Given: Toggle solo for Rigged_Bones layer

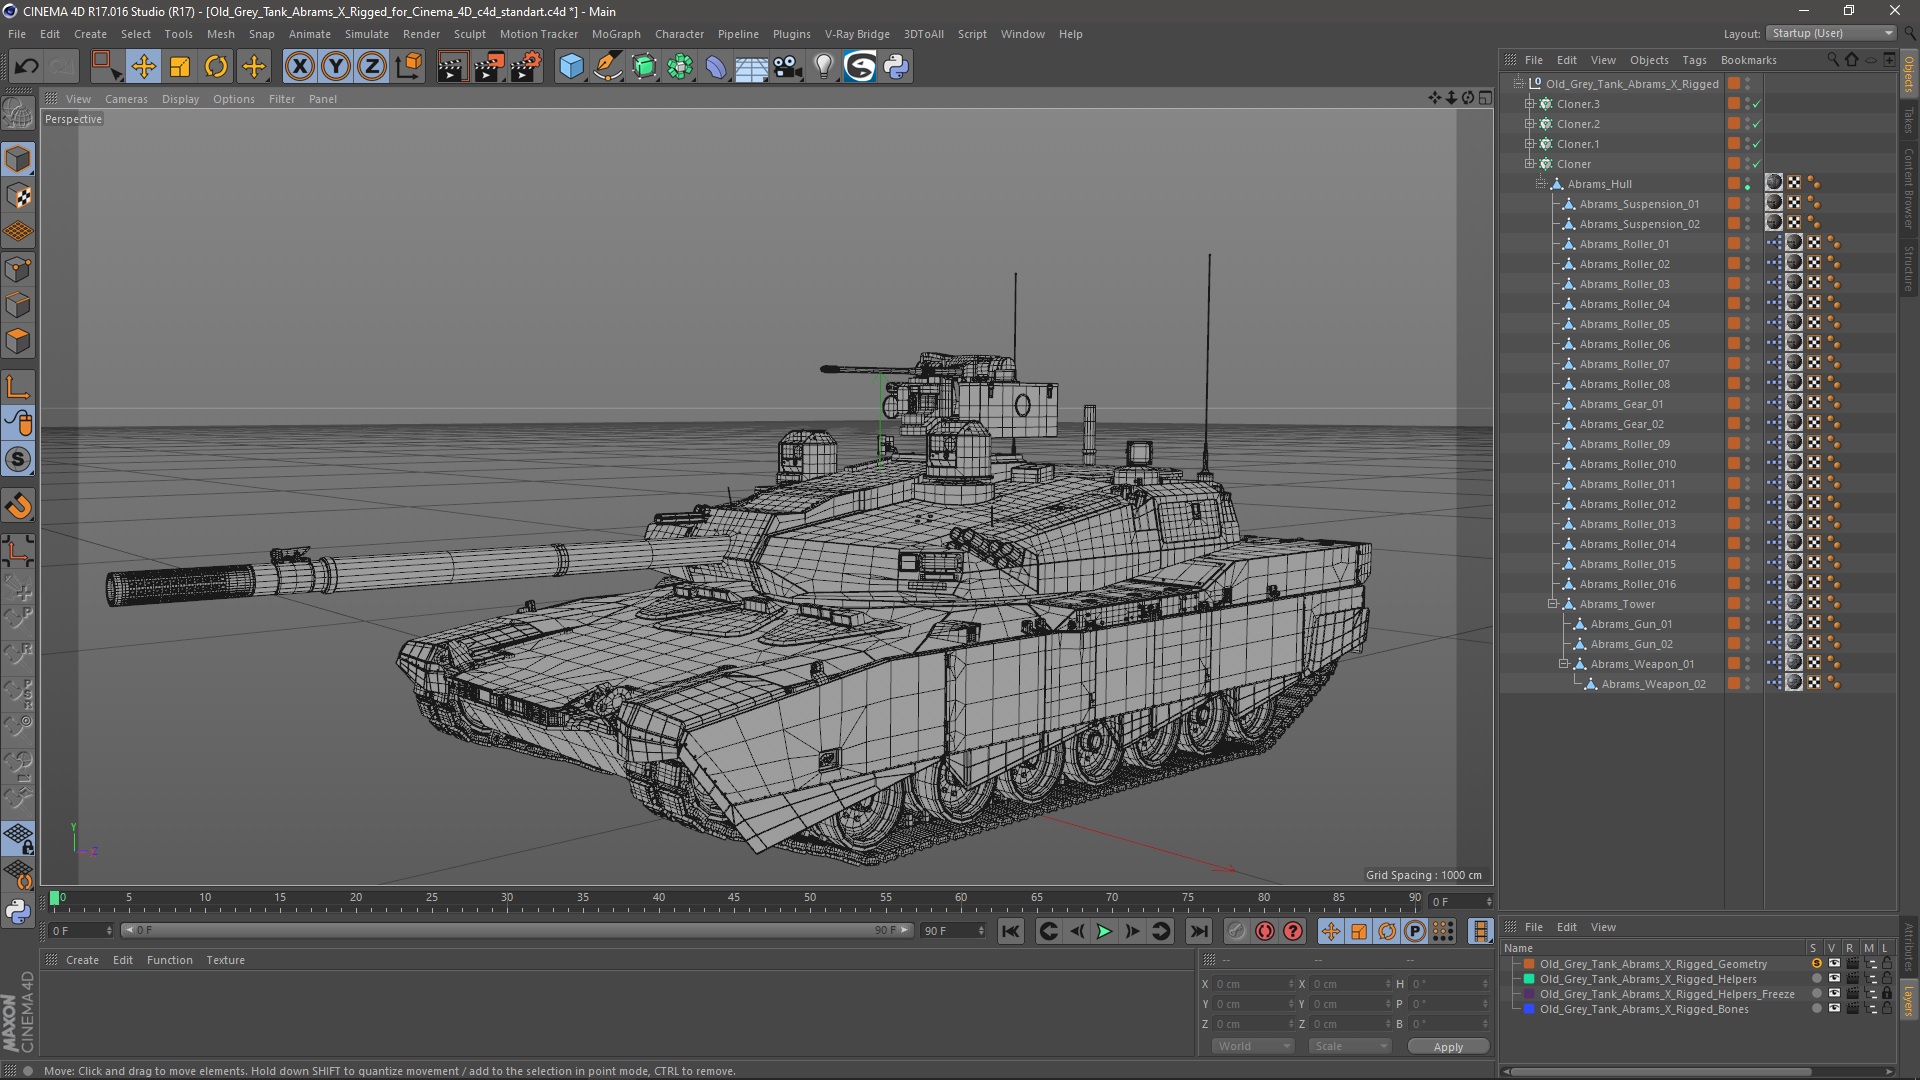Looking at the screenshot, I should point(1816,1009).
